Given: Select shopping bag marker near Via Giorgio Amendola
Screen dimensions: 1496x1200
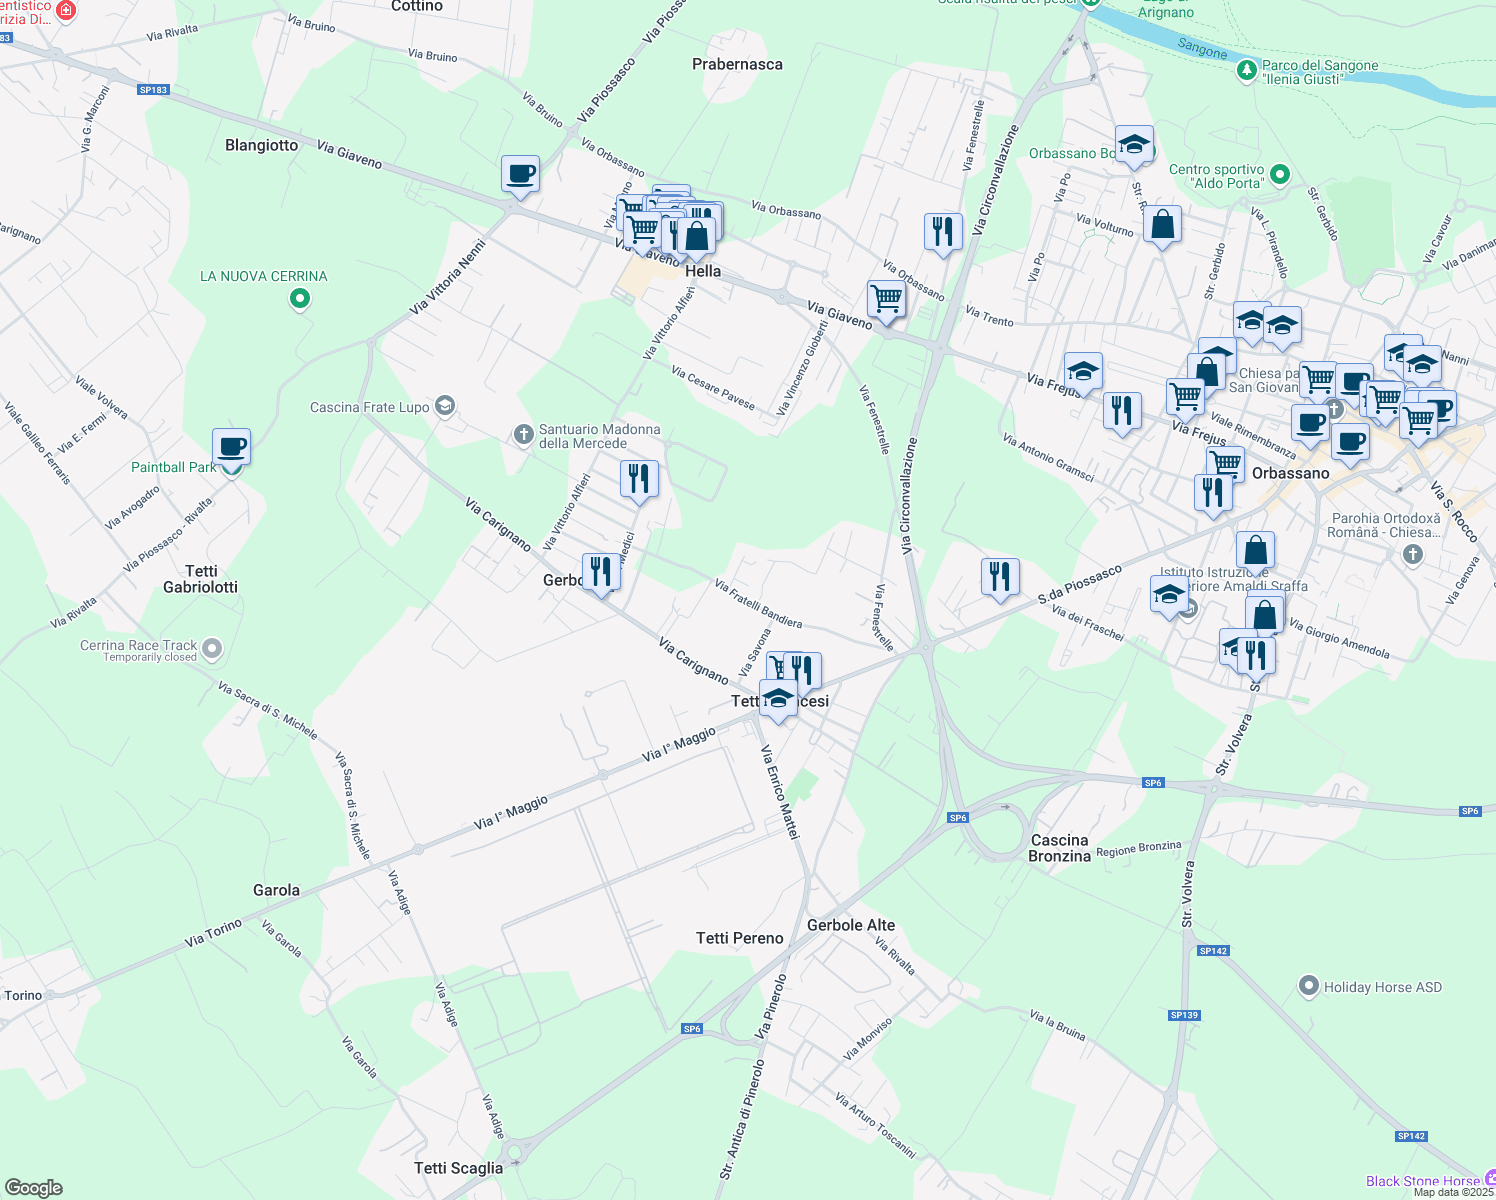Looking at the screenshot, I should click(1264, 615).
